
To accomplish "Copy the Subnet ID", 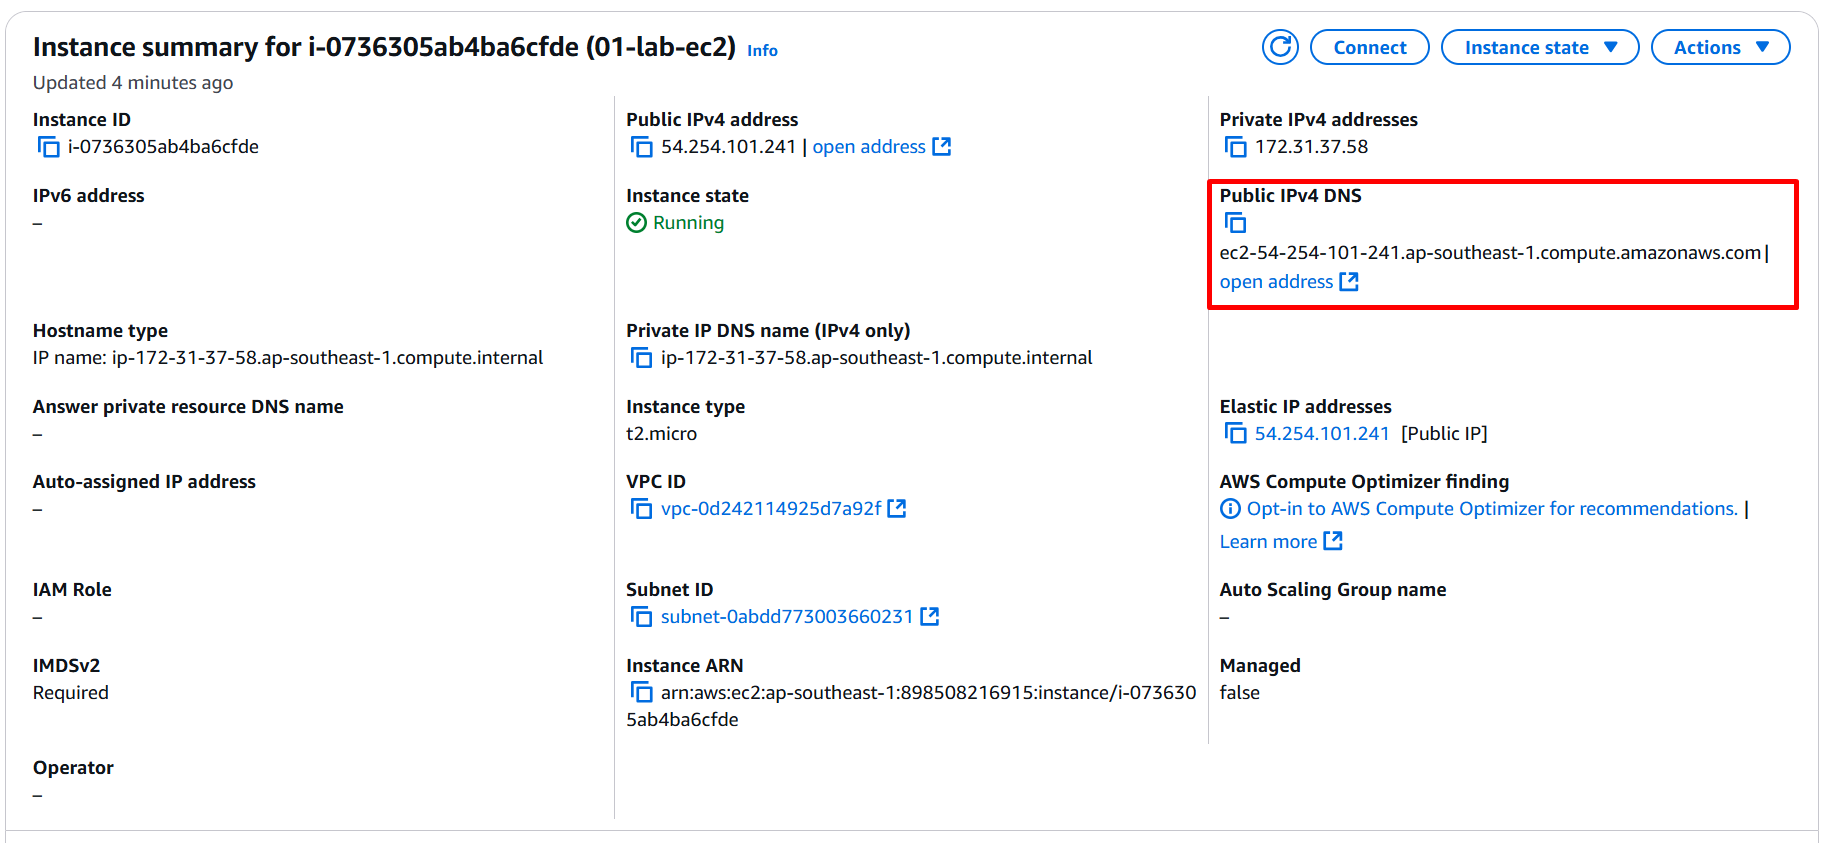I will click(x=641, y=617).
